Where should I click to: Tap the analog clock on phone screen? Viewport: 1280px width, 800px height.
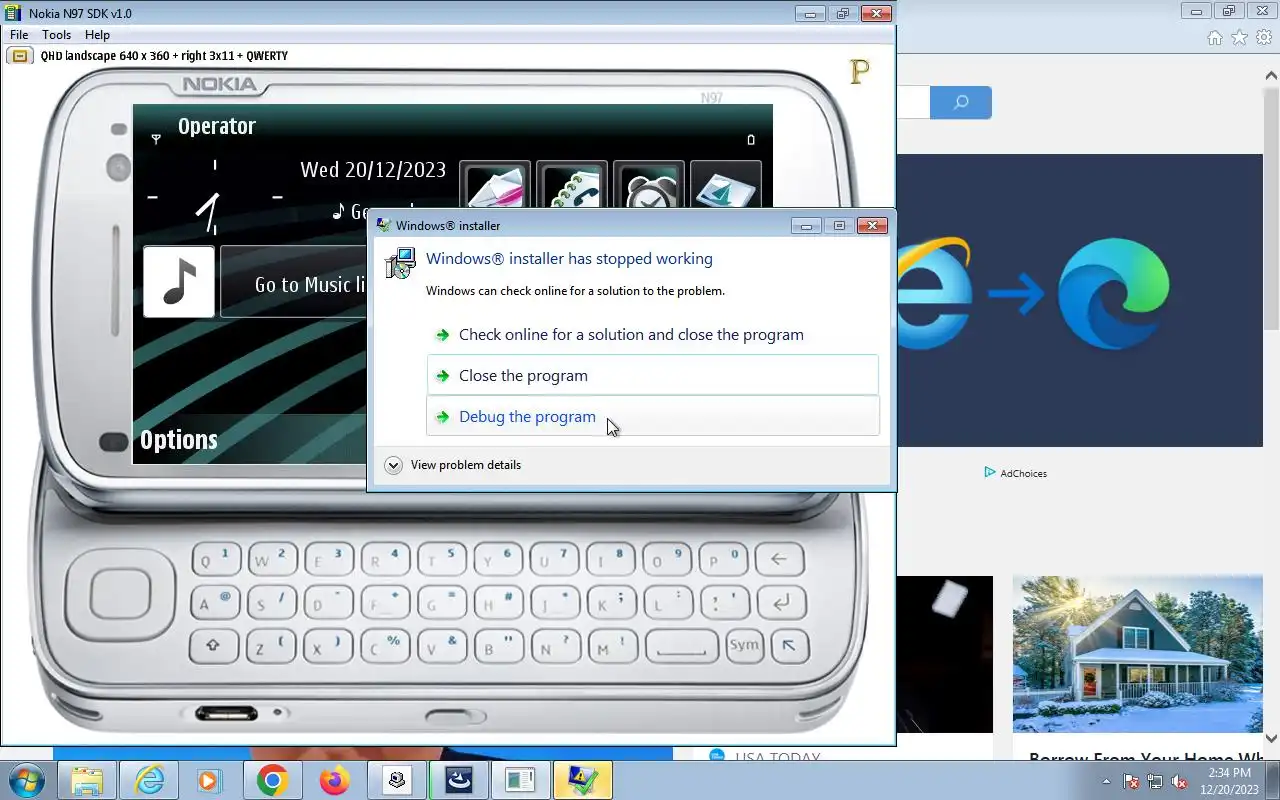click(x=214, y=197)
